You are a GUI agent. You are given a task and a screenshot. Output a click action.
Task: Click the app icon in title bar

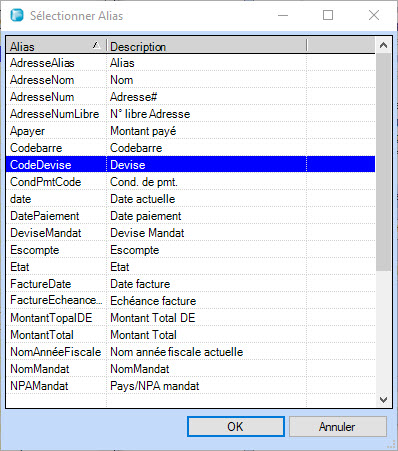pyautogui.click(x=17, y=15)
